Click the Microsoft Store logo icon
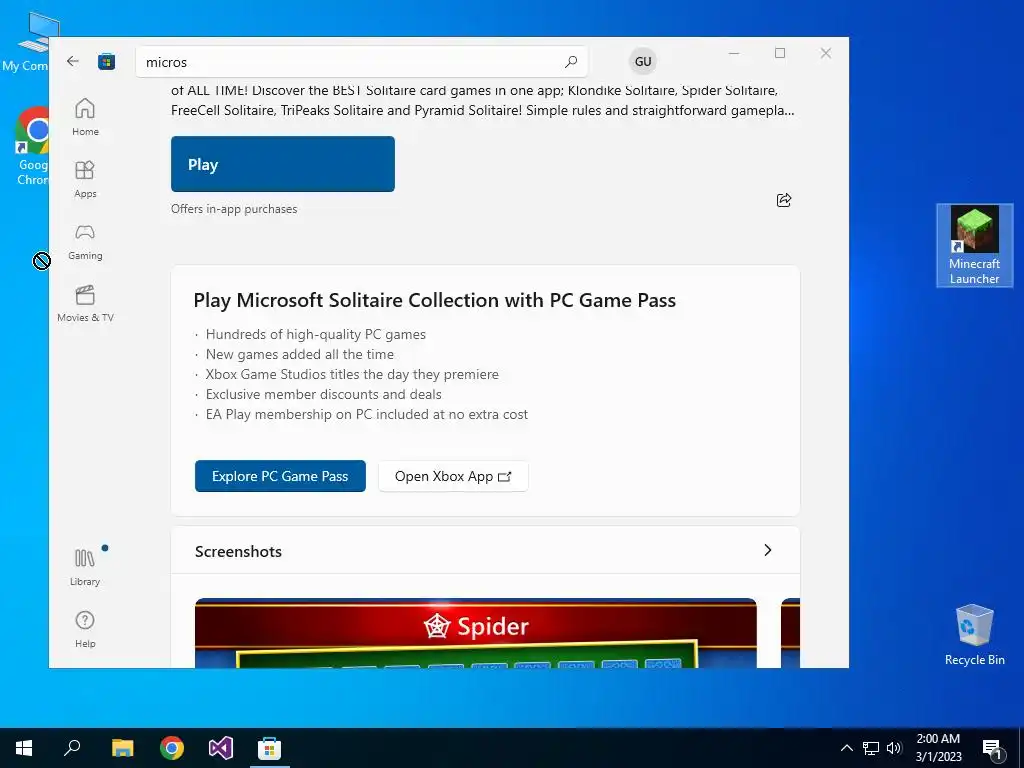1024x768 pixels. (106, 62)
